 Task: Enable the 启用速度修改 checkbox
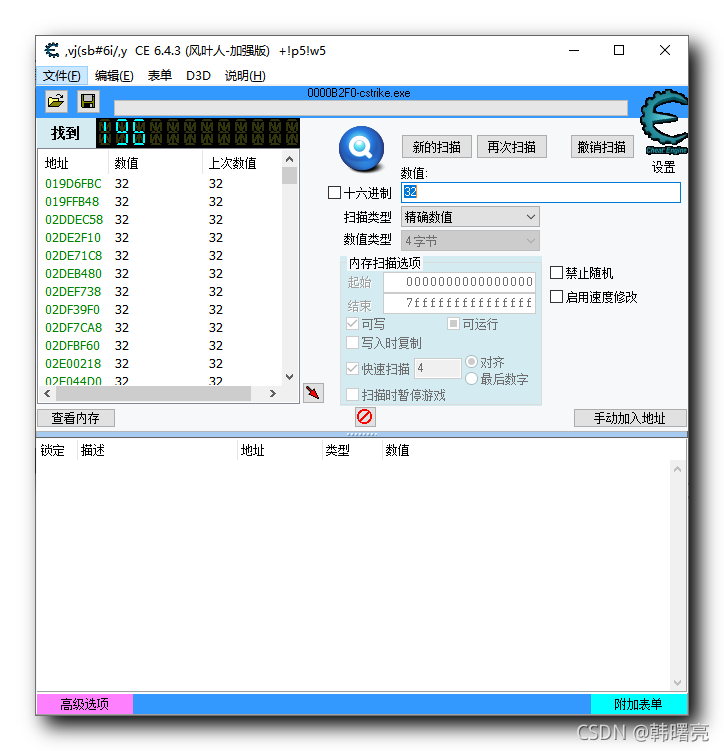(x=556, y=296)
